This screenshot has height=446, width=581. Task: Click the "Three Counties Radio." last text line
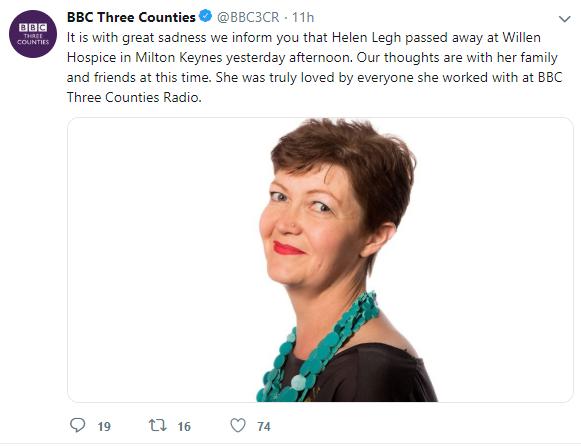tap(134, 97)
